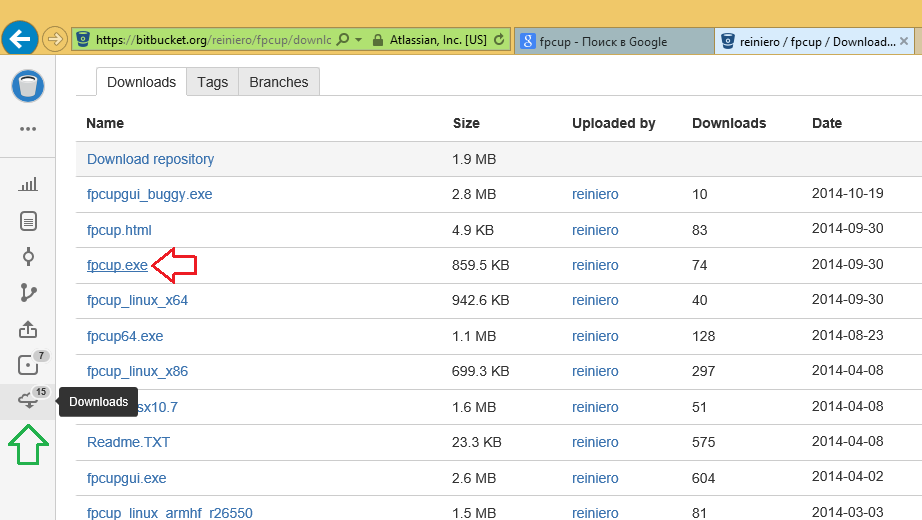This screenshot has width=922, height=520.
Task: Expand the address bar search dropdown arrow
Action: (x=358, y=40)
